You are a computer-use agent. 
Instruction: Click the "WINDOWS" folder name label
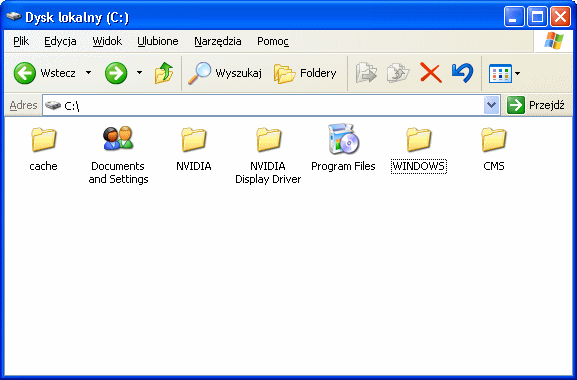(419, 166)
